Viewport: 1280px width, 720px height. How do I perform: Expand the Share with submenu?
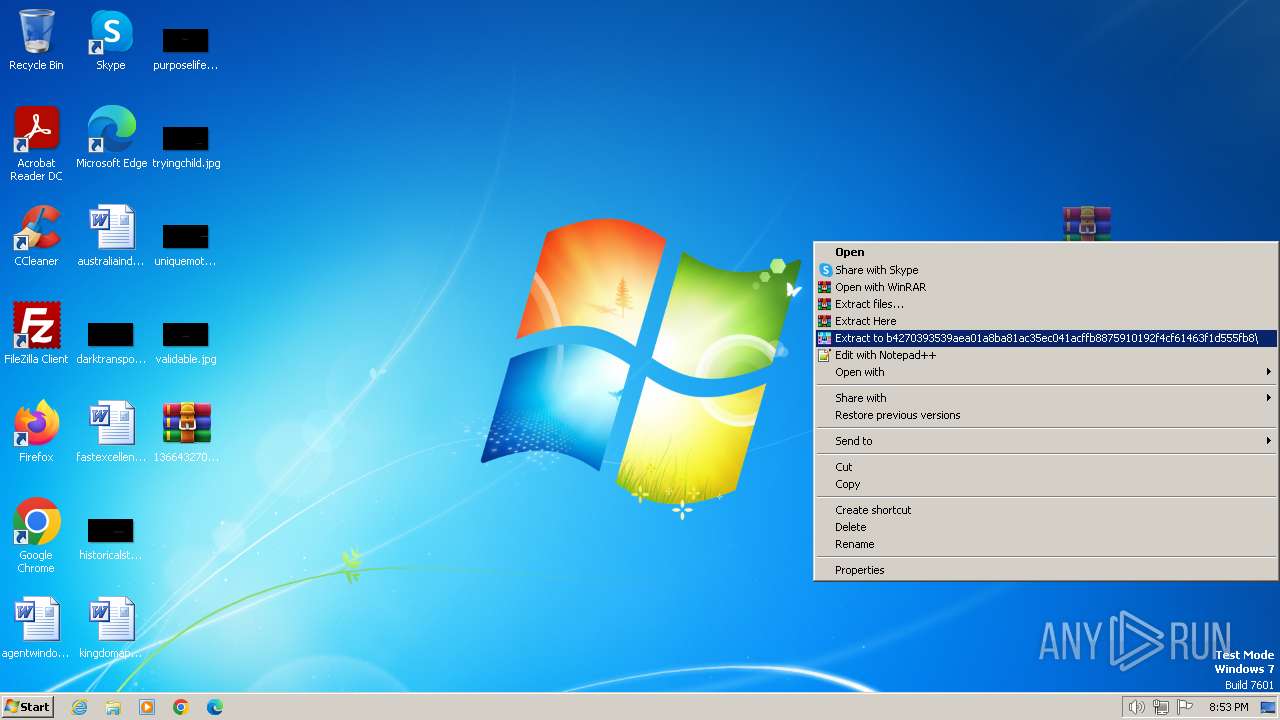(x=1046, y=398)
